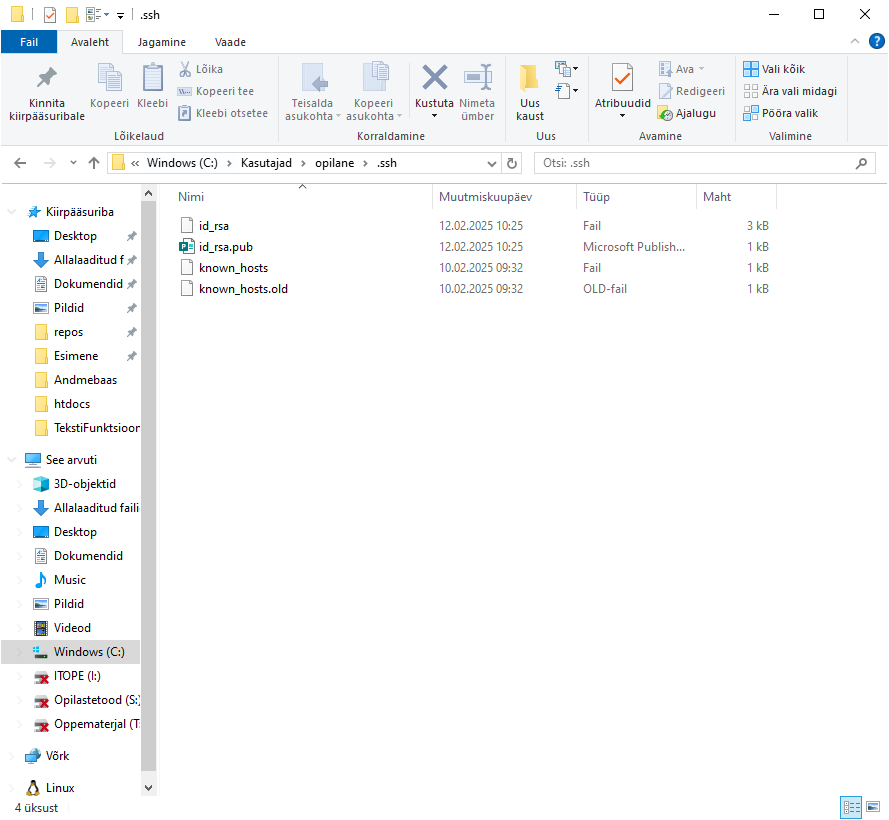Open Atribuudid properties icon

tap(622, 78)
